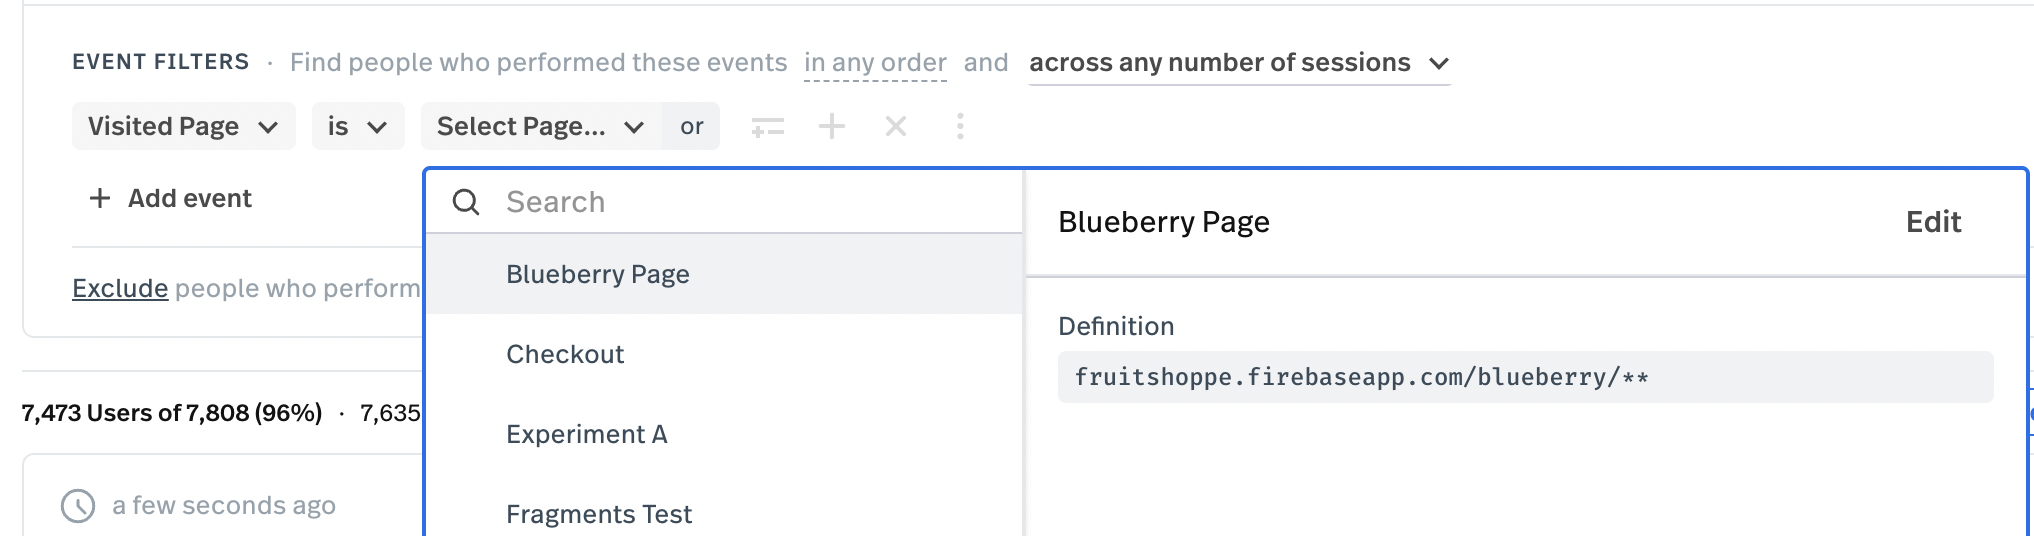
Task: Remove the event filter with the X icon
Action: pos(896,126)
